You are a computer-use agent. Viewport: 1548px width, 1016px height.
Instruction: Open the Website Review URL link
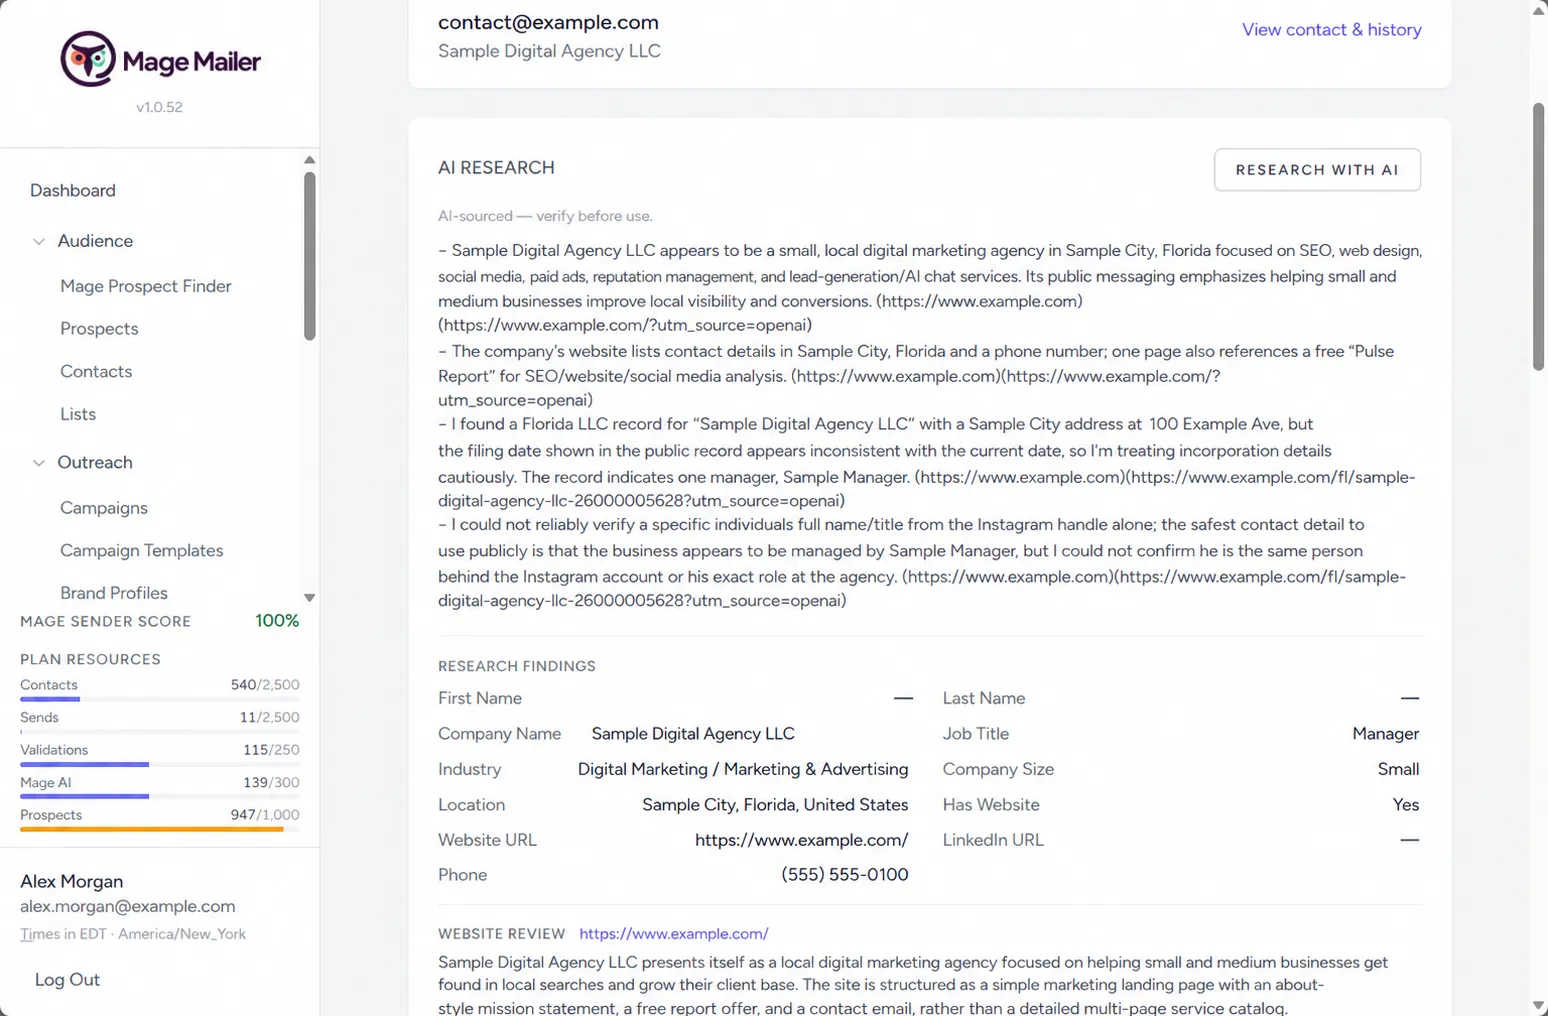pos(674,934)
